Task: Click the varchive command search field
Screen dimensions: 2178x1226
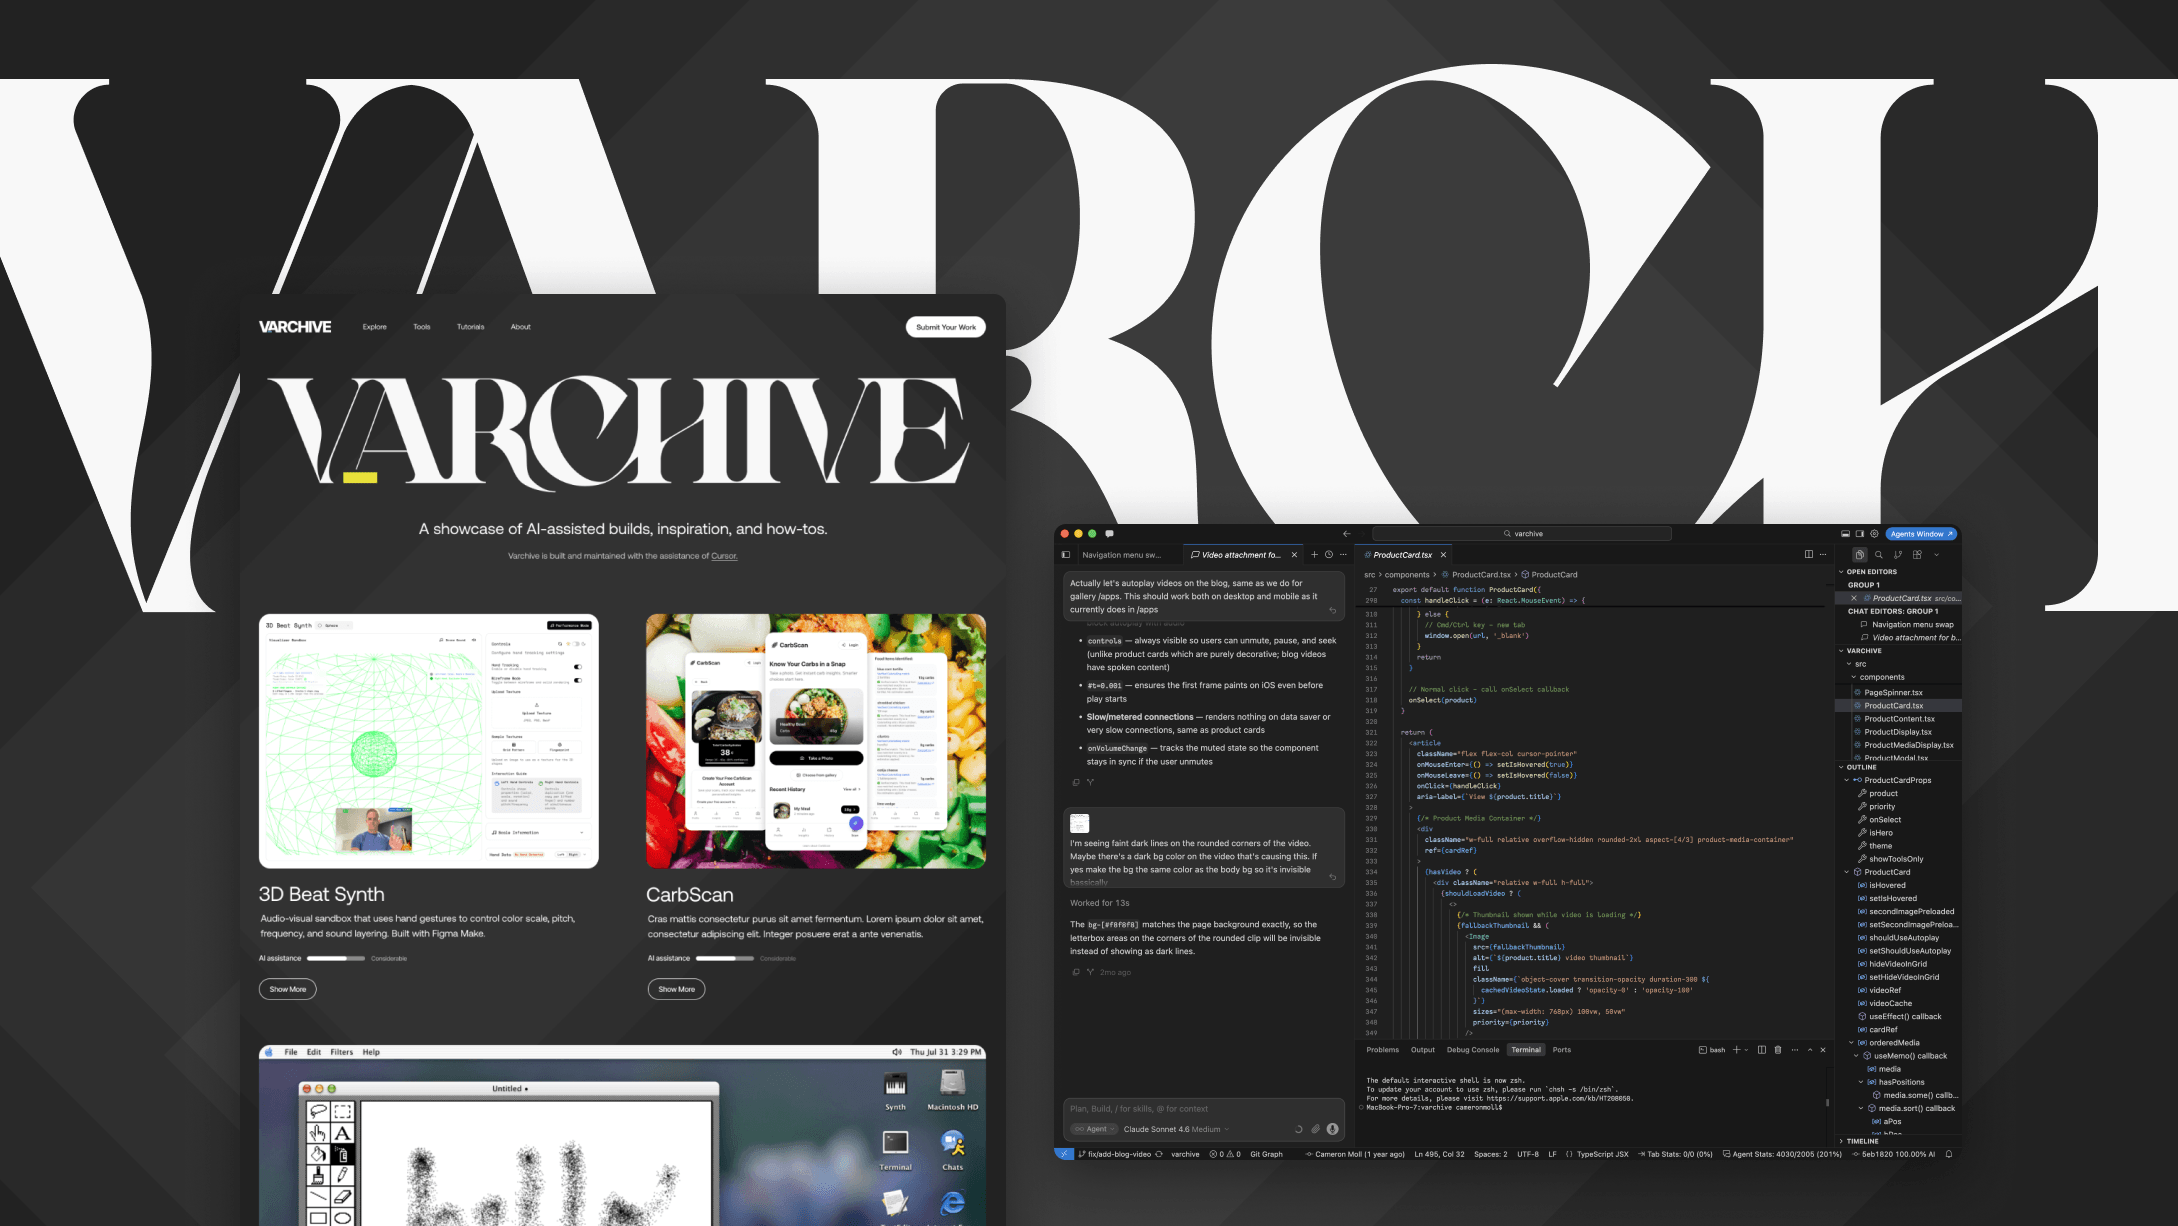Action: click(x=1522, y=534)
